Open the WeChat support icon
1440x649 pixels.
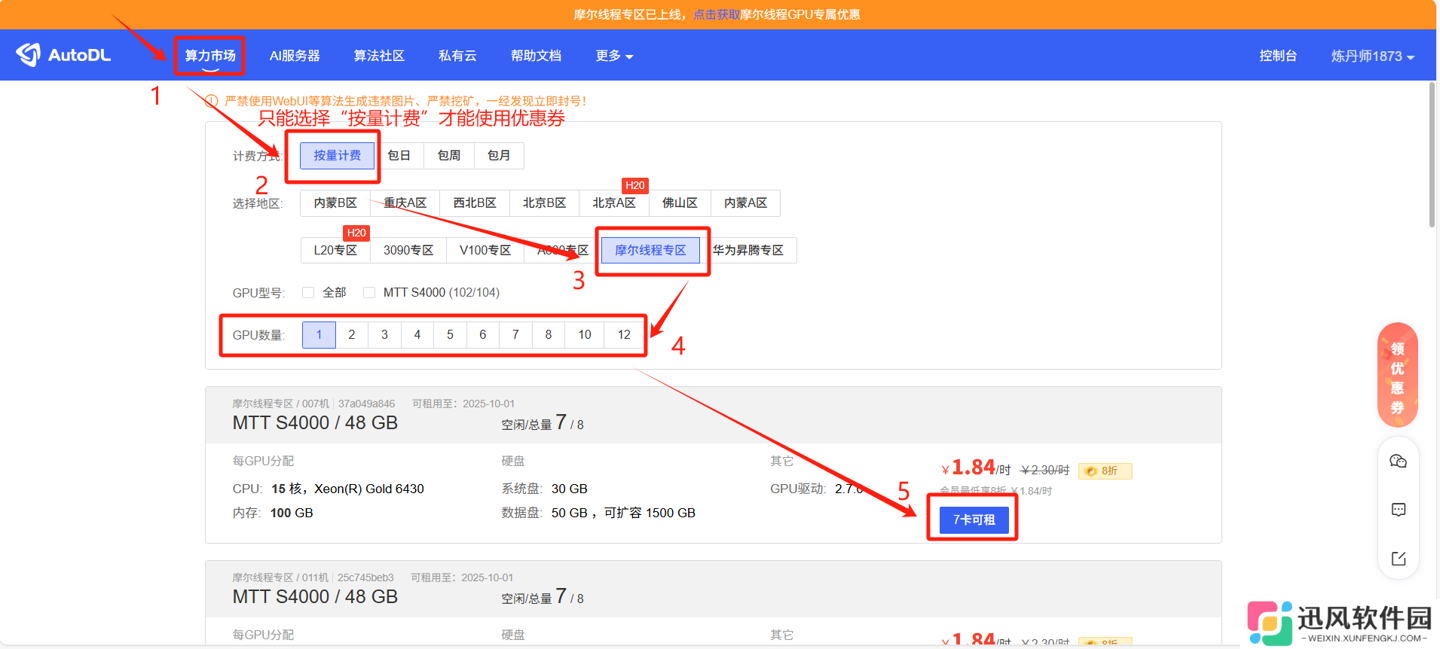coord(1398,461)
